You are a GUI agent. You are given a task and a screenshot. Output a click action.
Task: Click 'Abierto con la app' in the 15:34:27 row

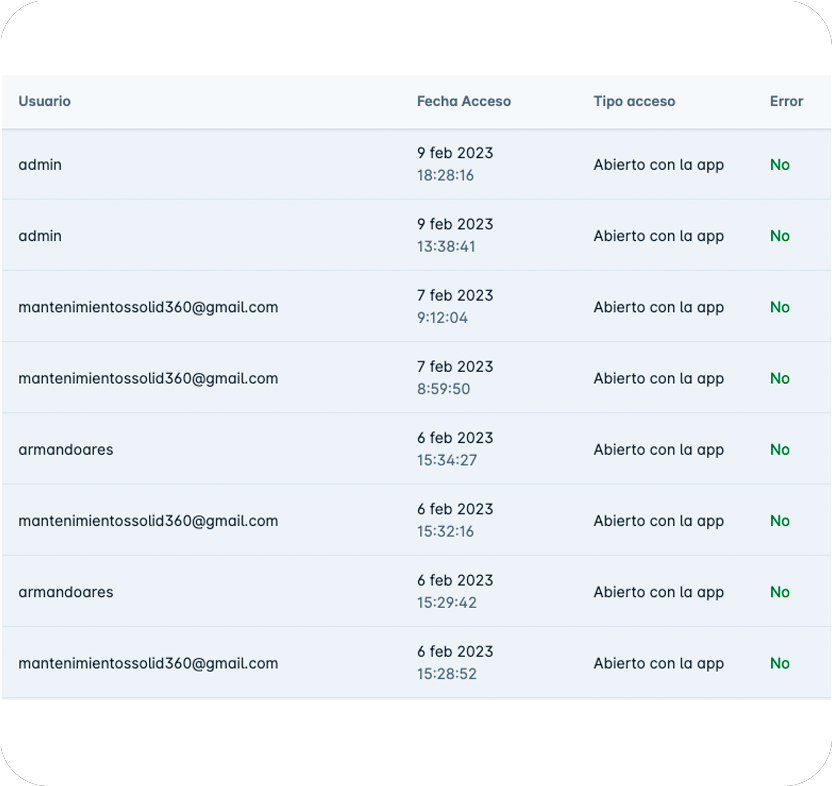tap(658, 450)
